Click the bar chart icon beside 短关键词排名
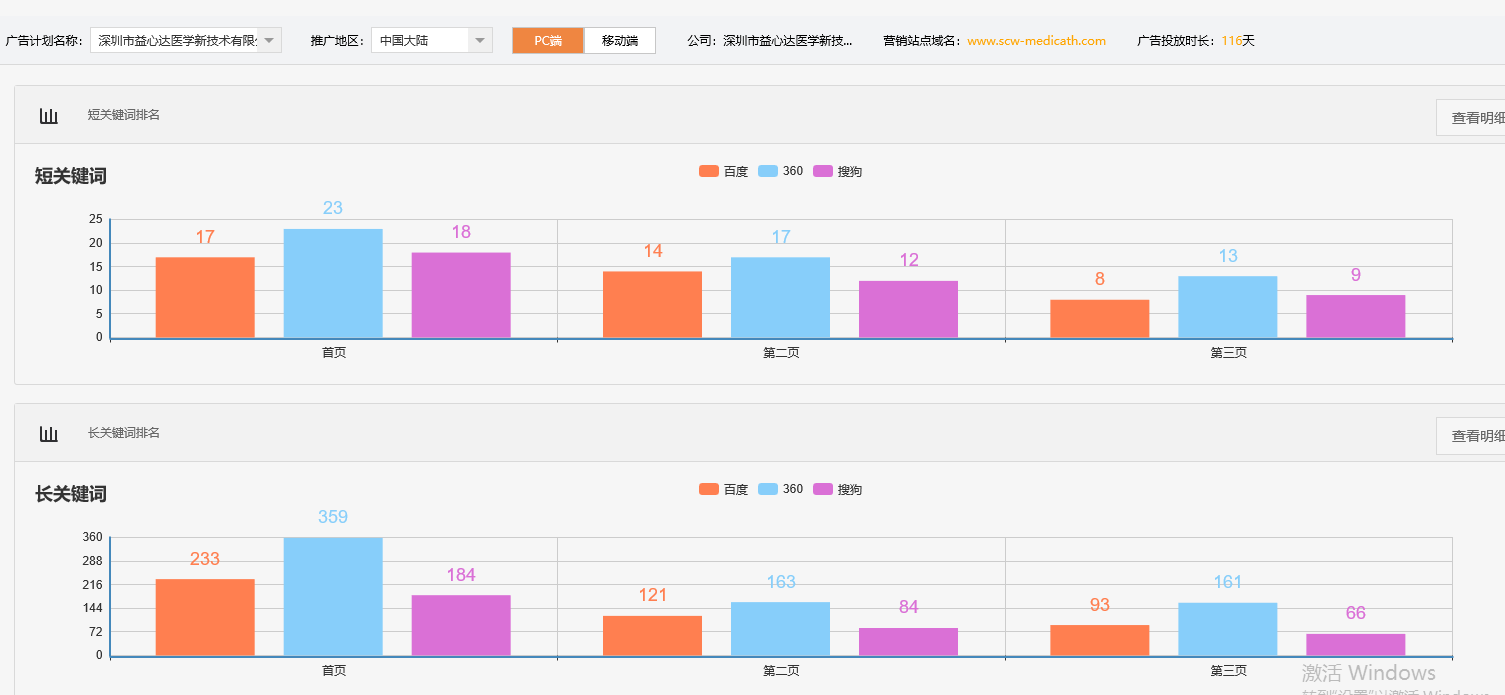The height and width of the screenshot is (695, 1505). [x=48, y=116]
